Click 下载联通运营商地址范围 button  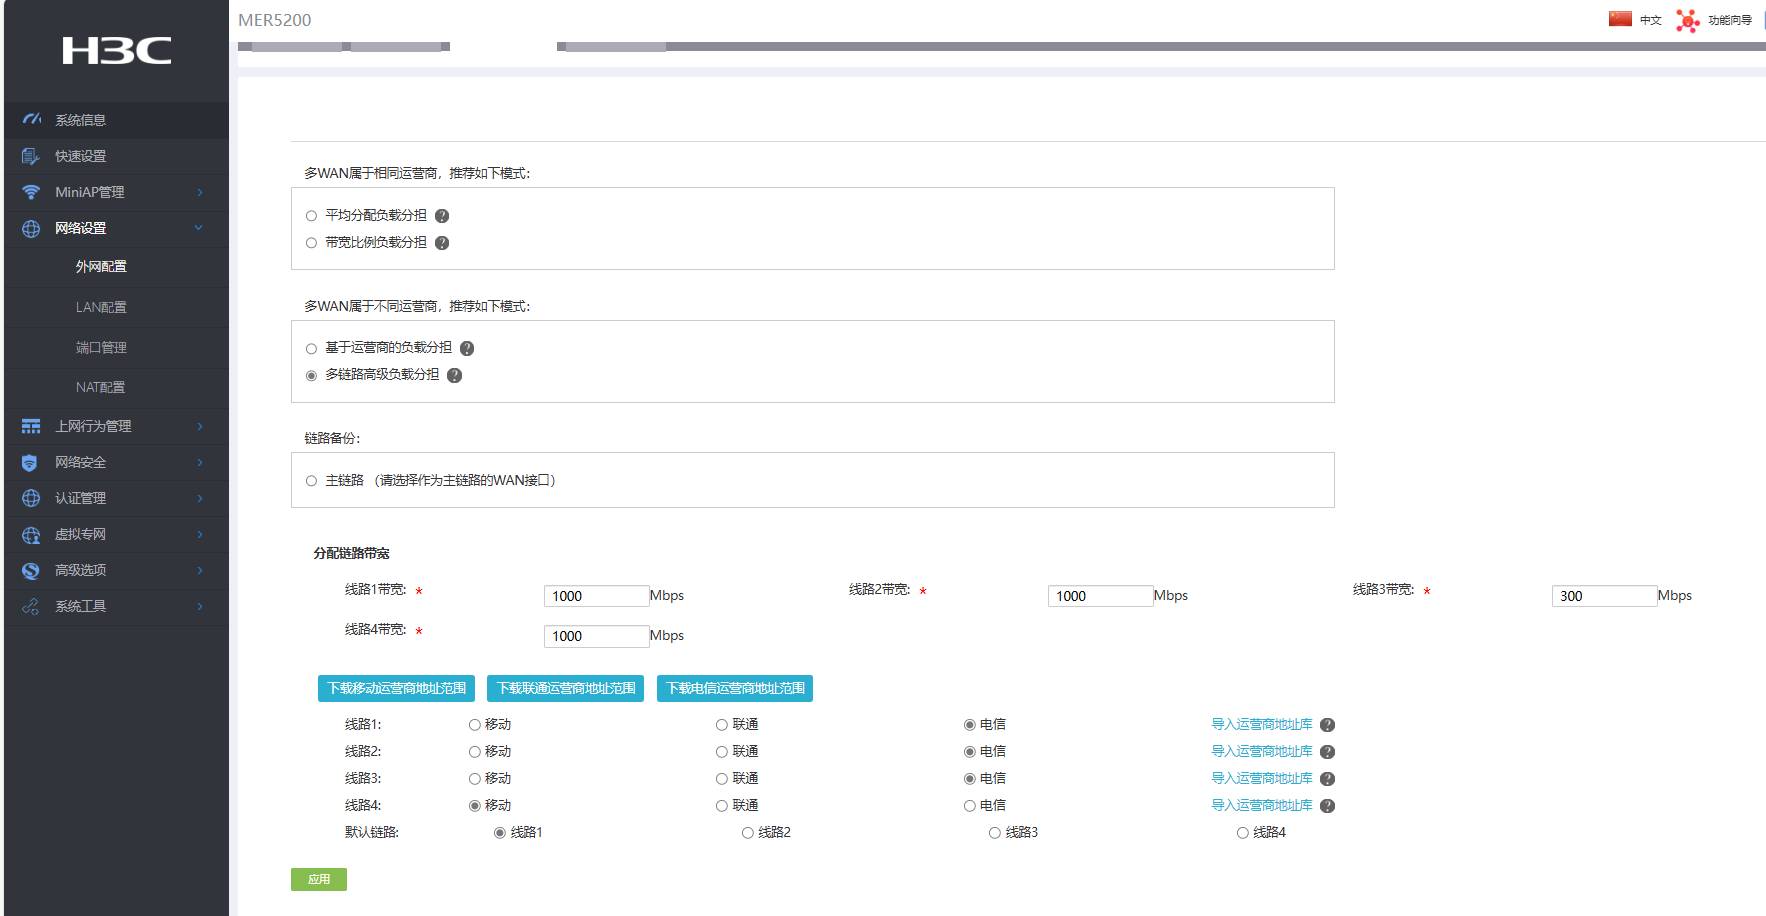click(x=566, y=688)
